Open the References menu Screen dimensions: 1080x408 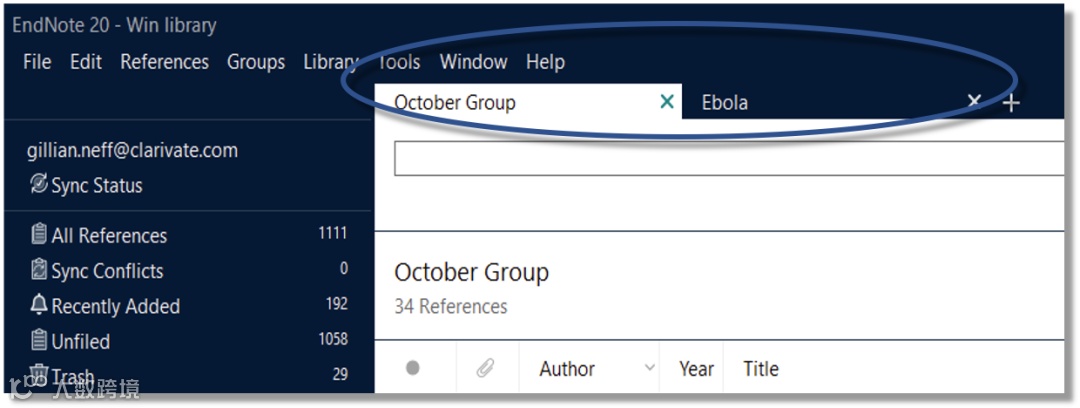coord(164,62)
